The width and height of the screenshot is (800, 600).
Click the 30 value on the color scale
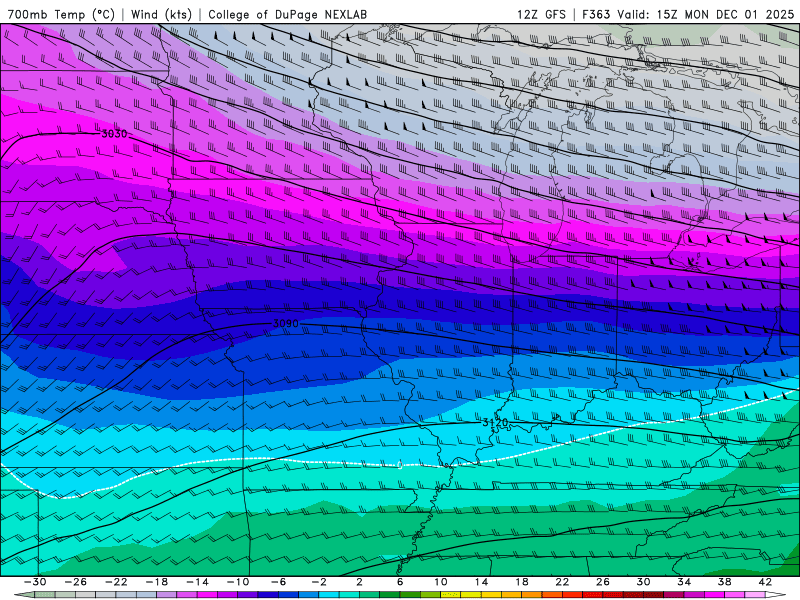pos(643,582)
